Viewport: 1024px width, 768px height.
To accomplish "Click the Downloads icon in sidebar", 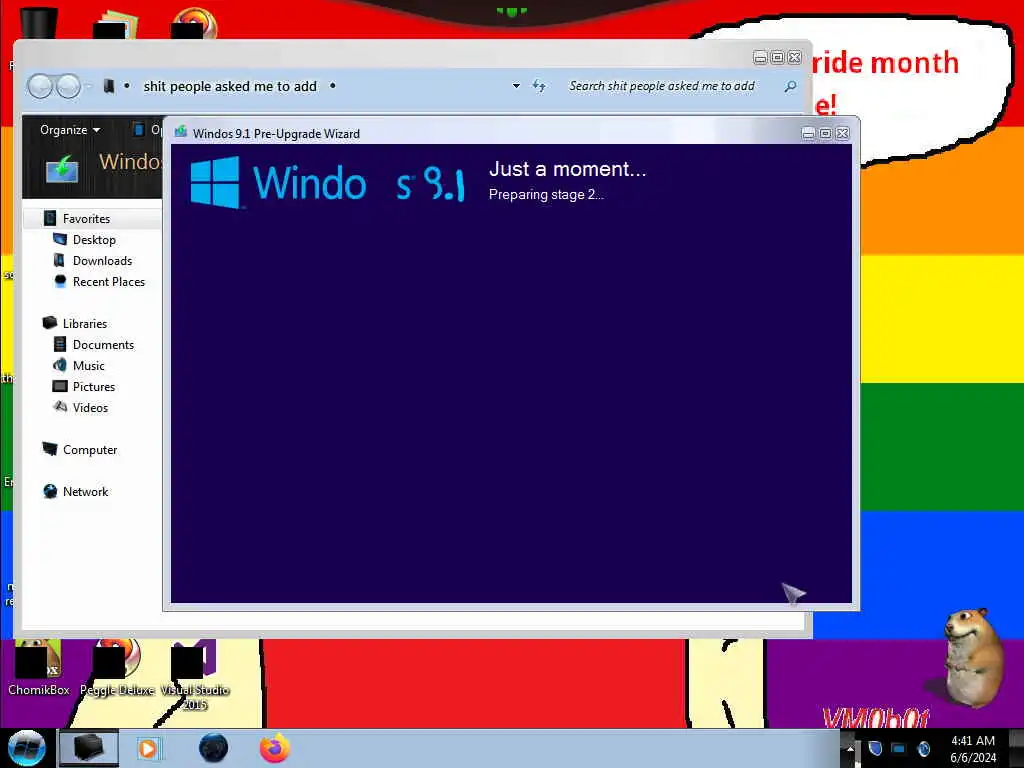I will point(59,260).
